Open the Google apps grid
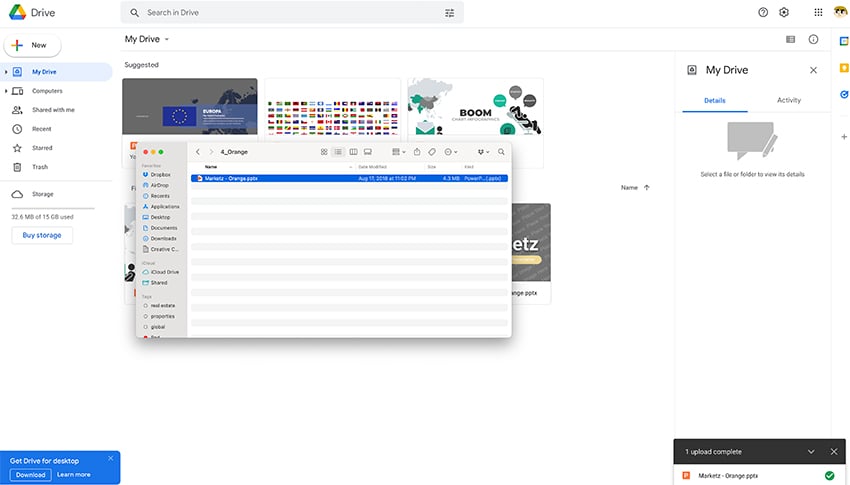The image size is (850, 485). point(818,12)
